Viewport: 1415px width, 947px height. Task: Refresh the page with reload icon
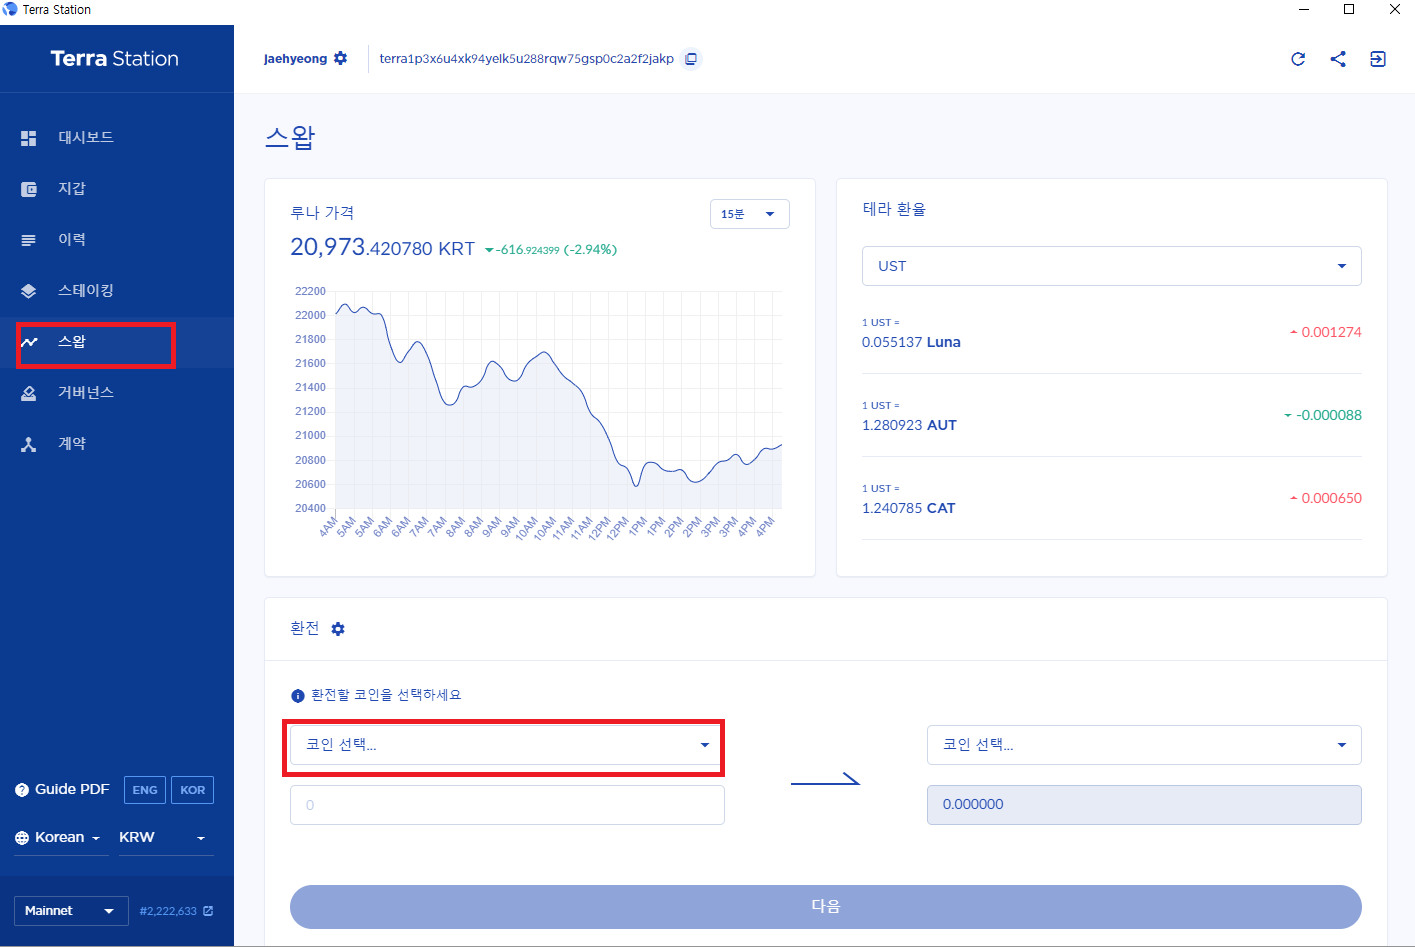1298,59
